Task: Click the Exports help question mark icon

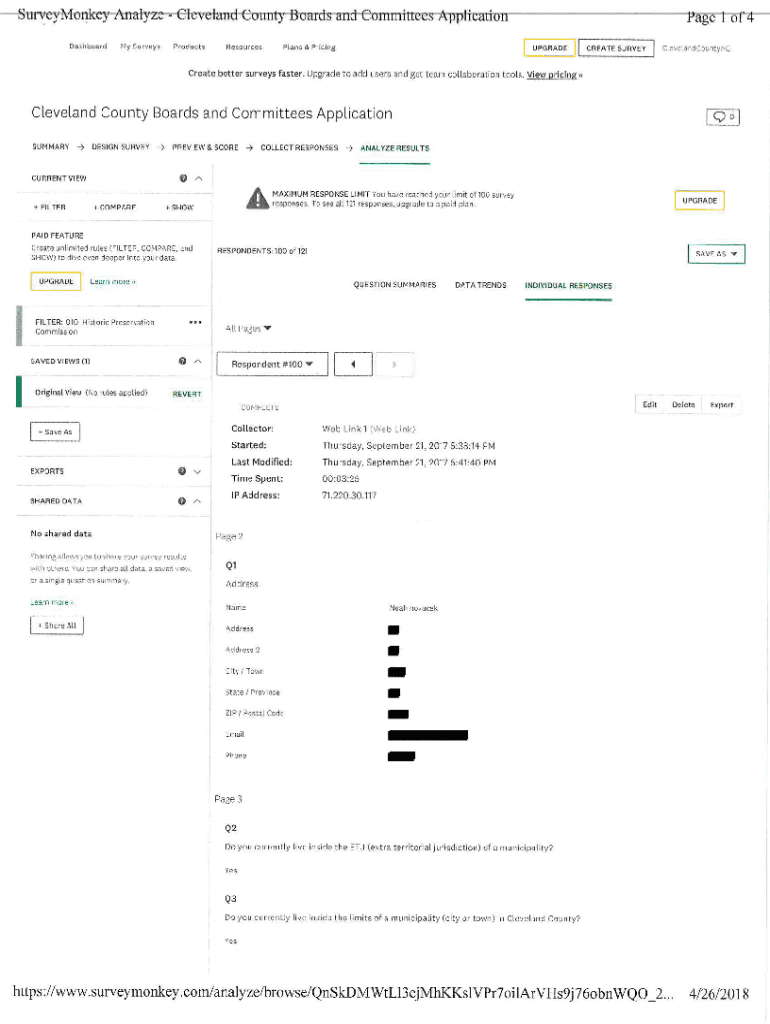Action: 183,471
